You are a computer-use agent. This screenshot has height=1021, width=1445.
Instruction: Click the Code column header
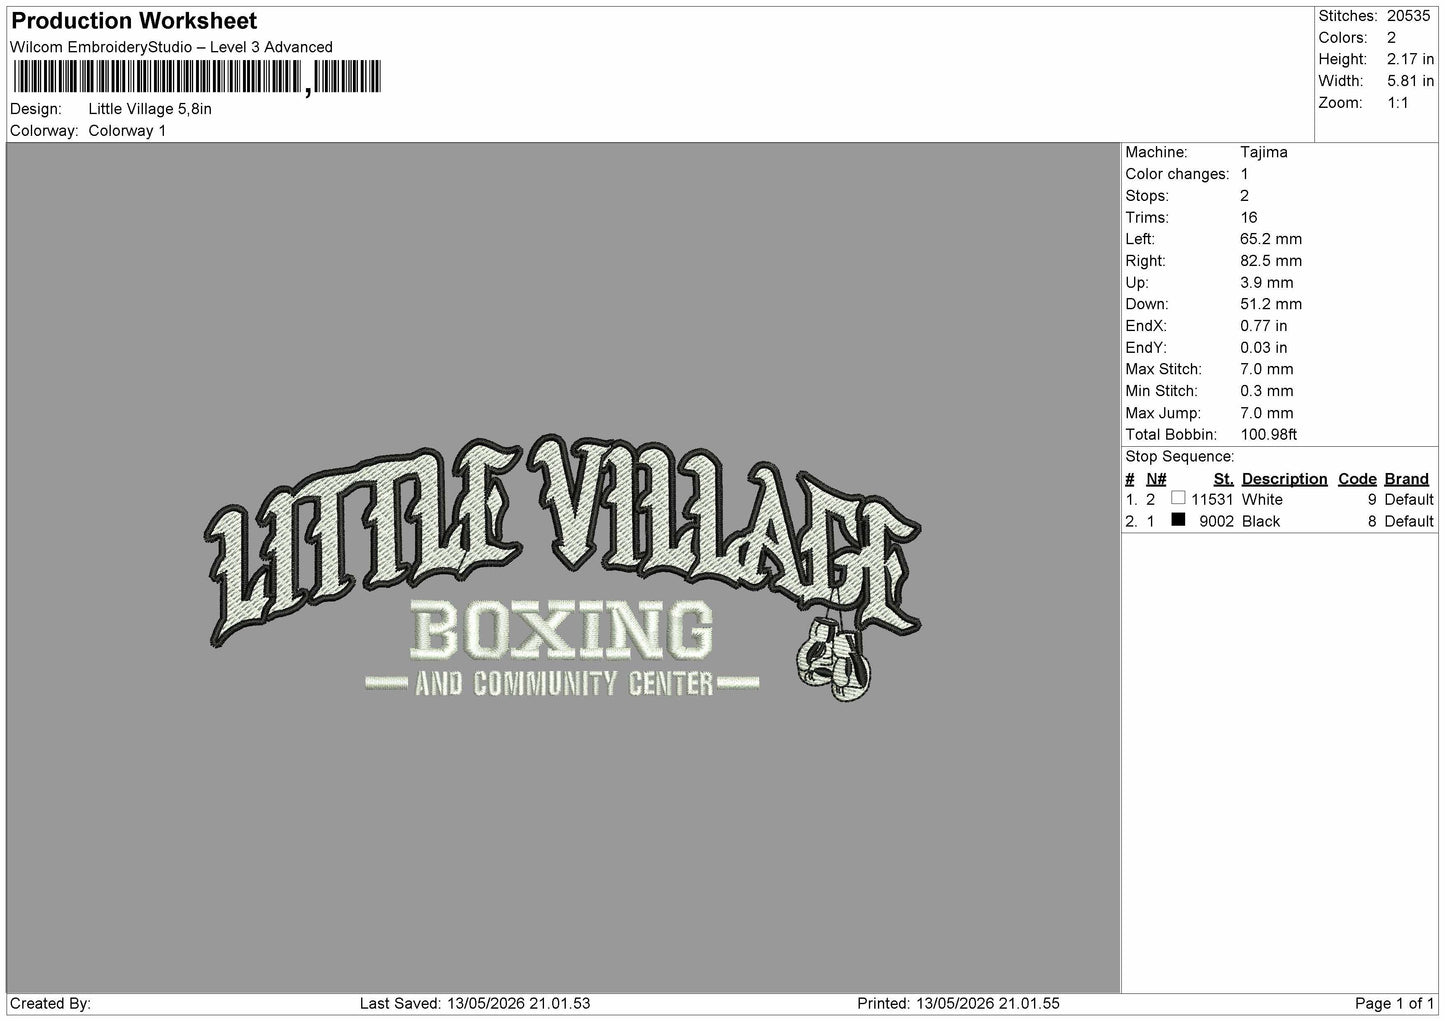(1357, 479)
